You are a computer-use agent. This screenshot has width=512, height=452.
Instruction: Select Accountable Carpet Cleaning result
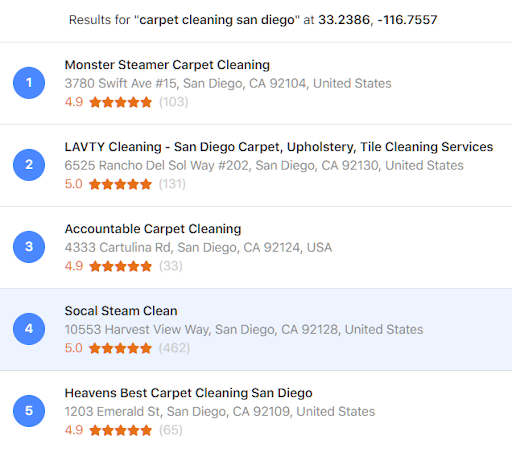[153, 229]
